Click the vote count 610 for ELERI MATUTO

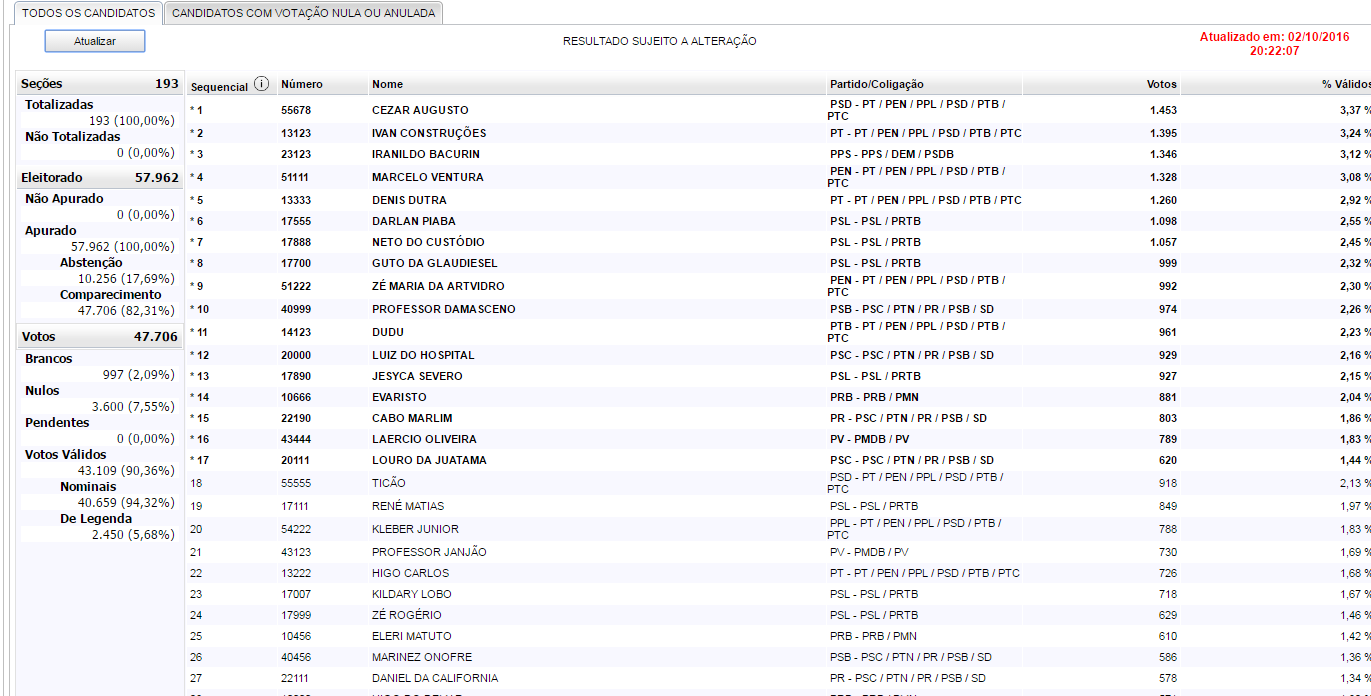point(1166,635)
